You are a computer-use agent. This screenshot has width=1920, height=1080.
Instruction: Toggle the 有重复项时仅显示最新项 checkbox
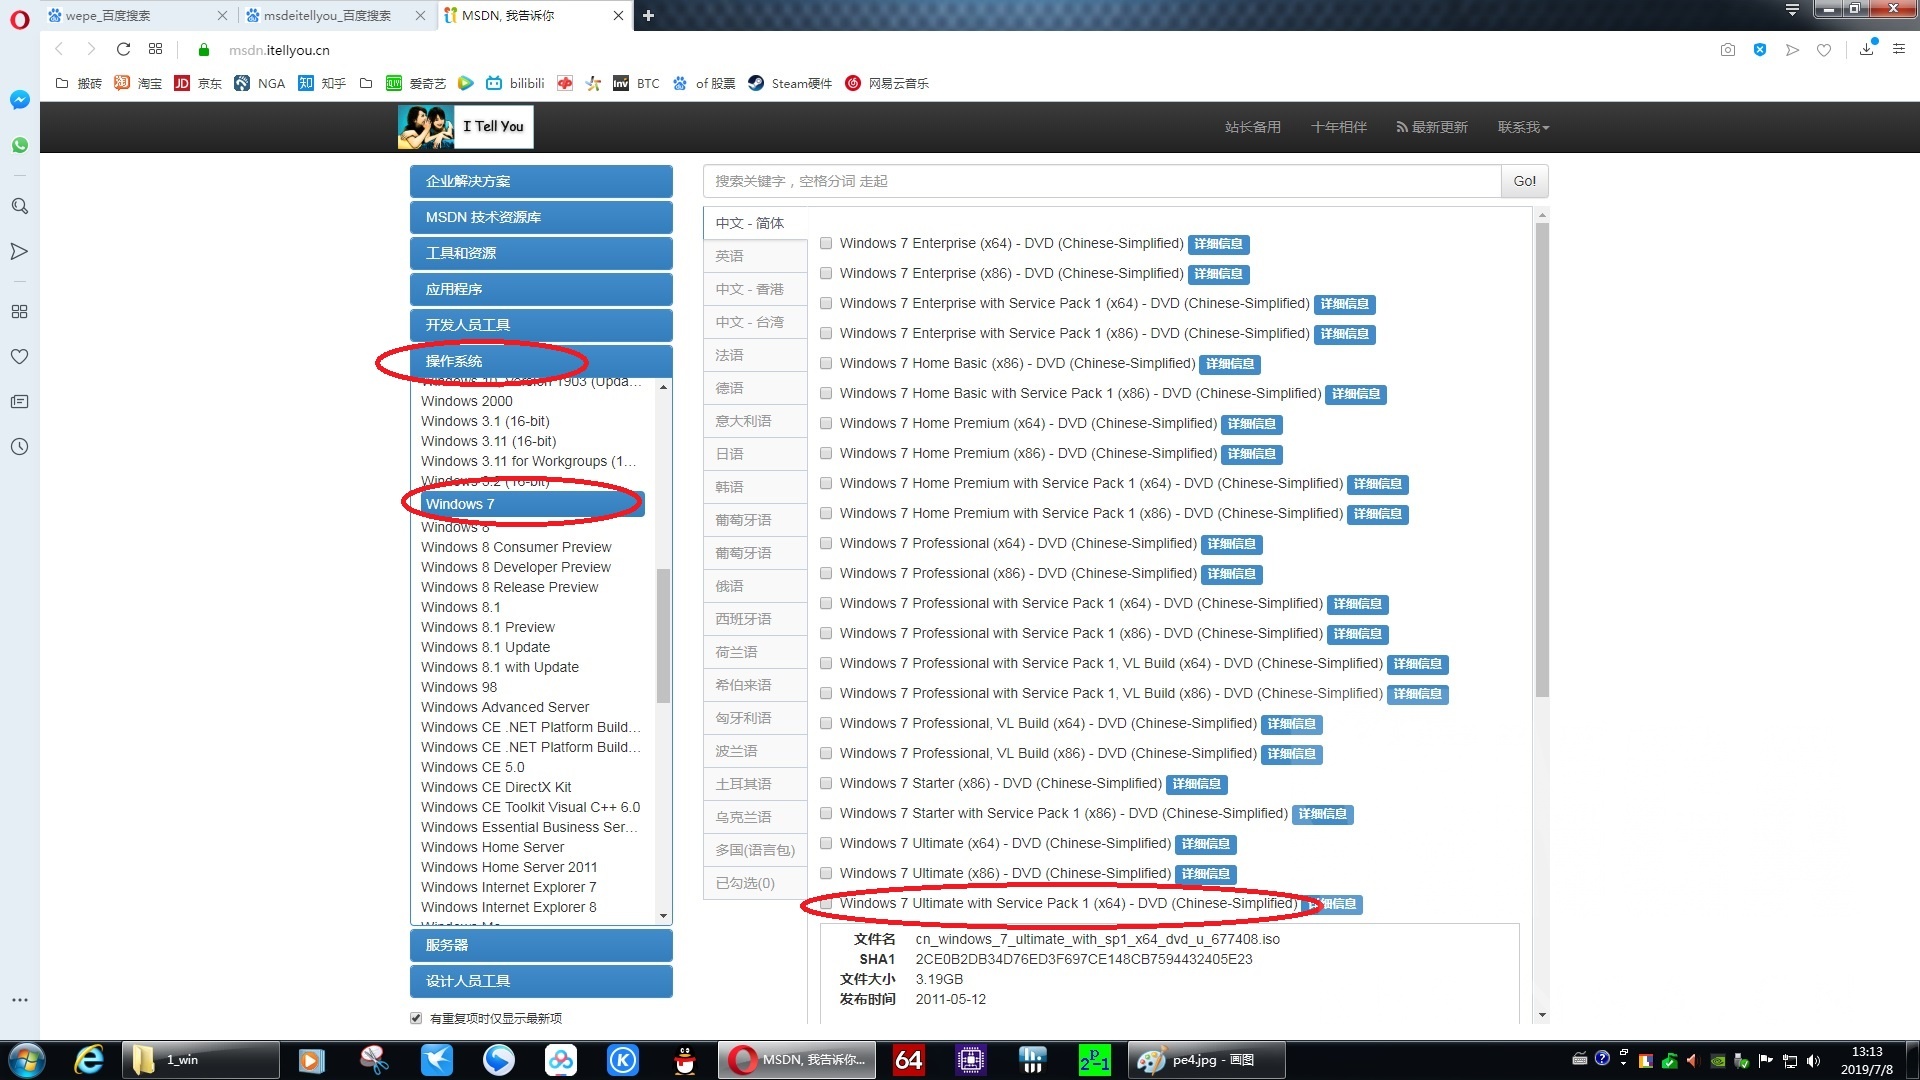[416, 1018]
